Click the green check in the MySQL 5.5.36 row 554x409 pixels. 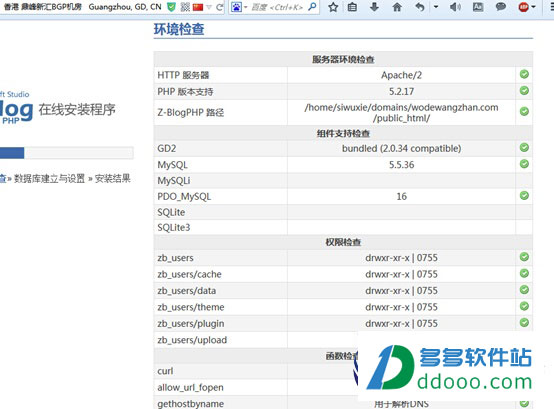(x=524, y=164)
